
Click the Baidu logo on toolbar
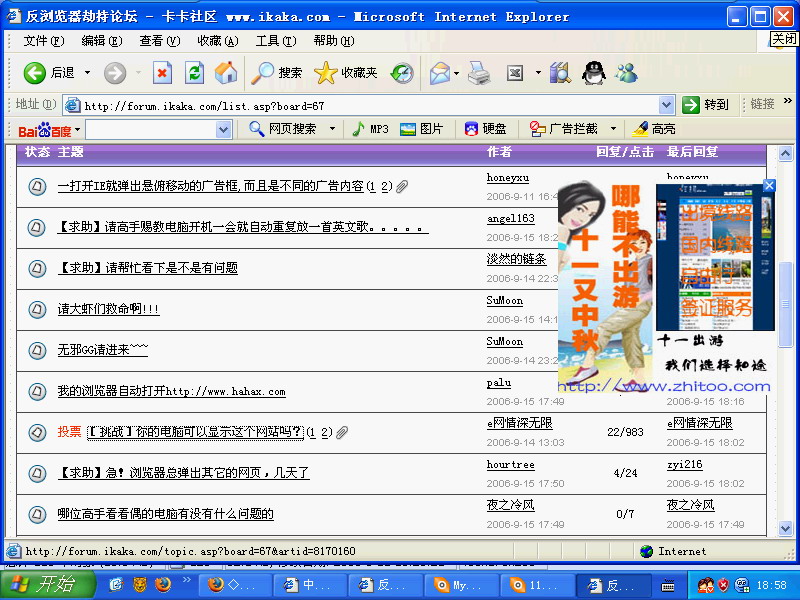coord(44,131)
